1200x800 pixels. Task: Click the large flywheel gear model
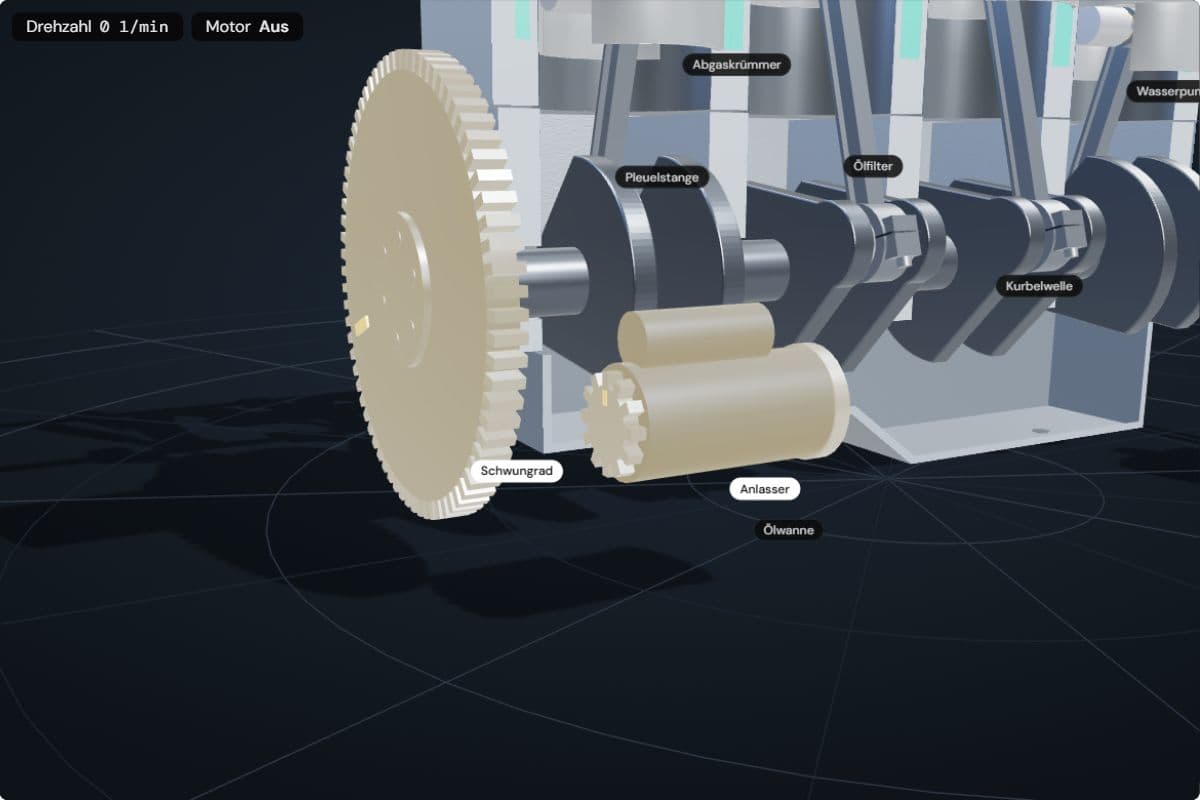click(x=433, y=285)
